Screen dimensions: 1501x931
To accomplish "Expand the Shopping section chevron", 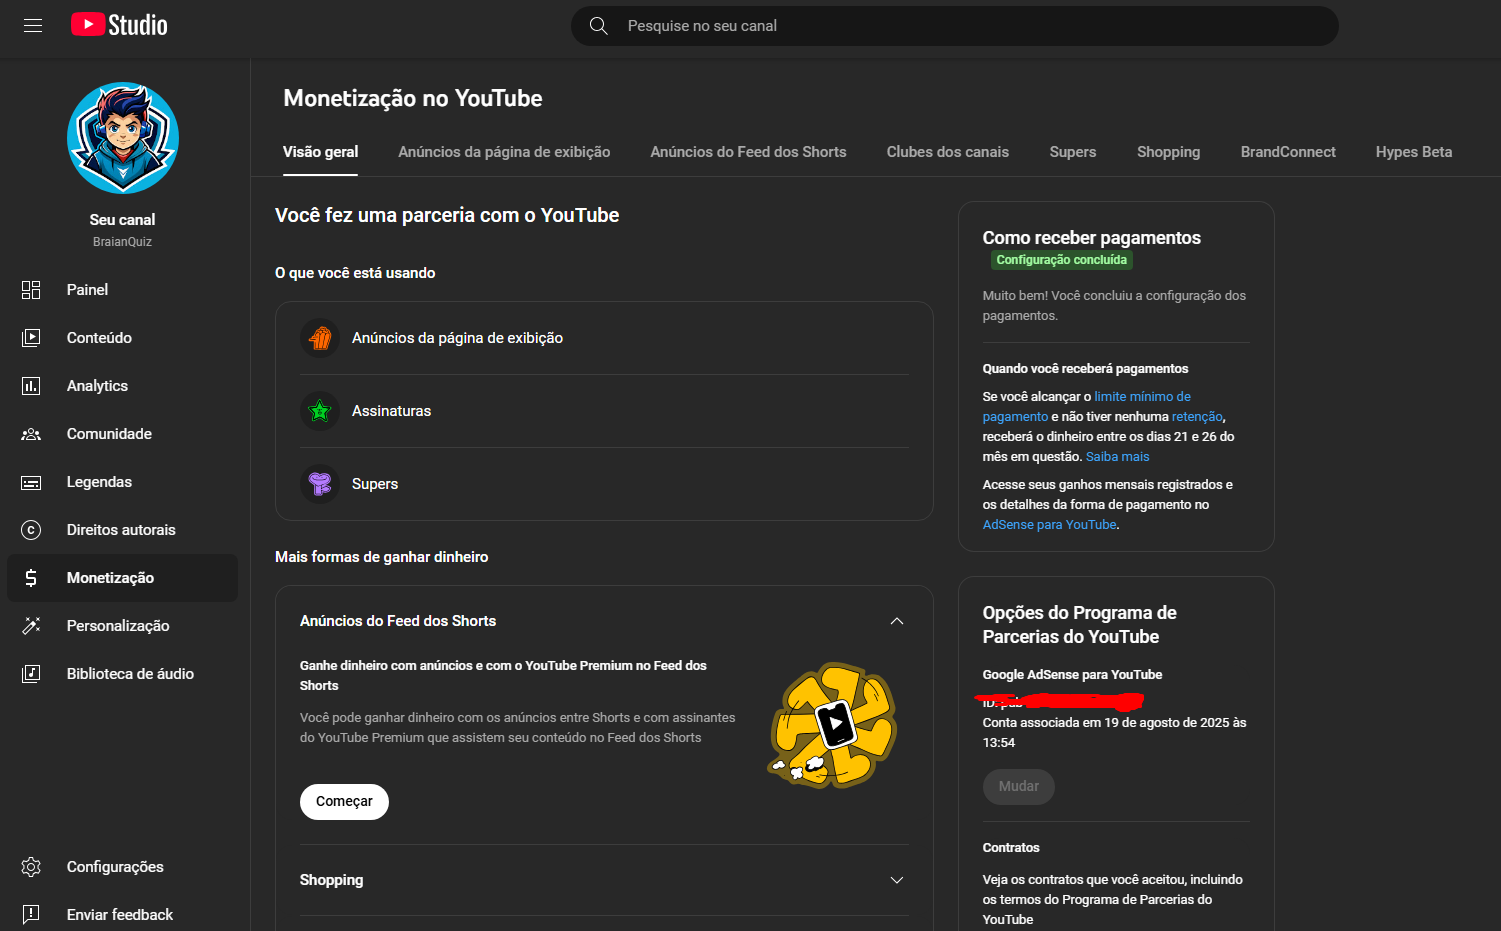I will 897,880.
